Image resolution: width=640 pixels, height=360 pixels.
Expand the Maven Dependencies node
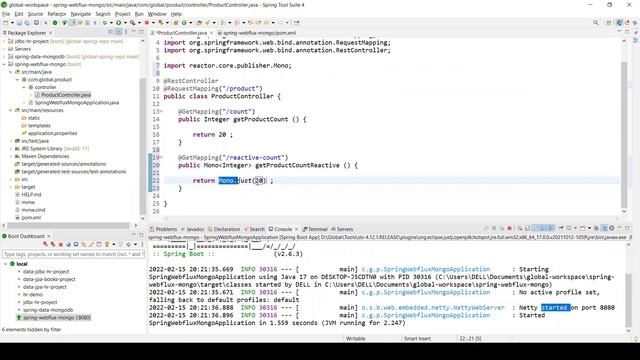(11, 156)
